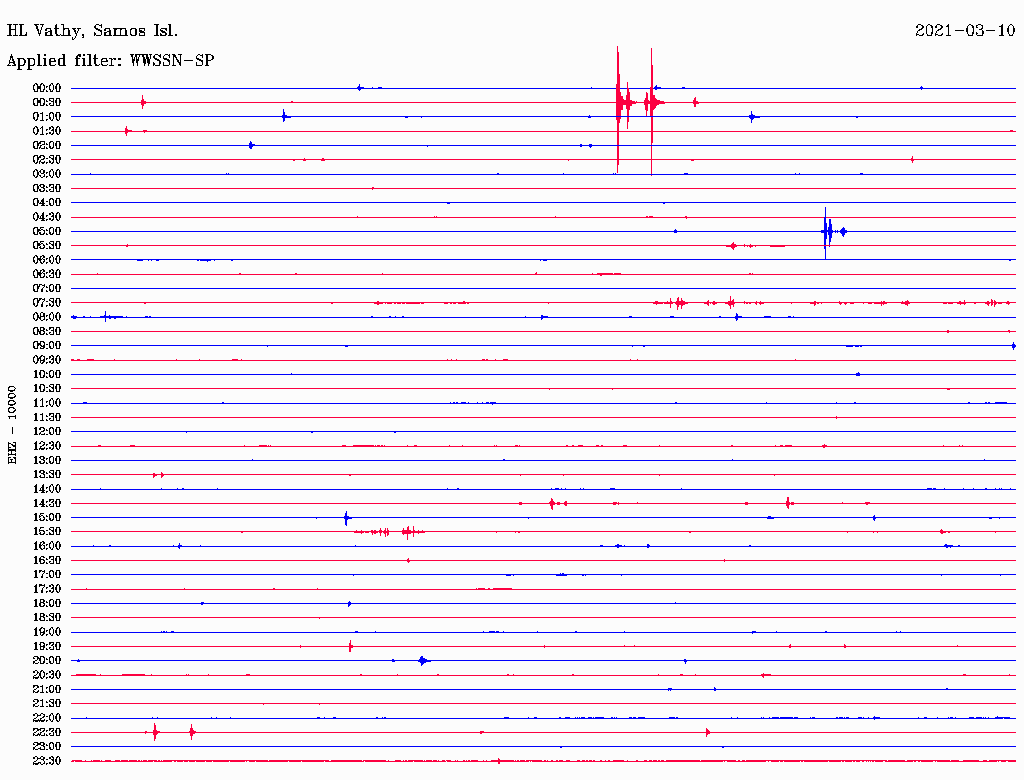This screenshot has height=780, width=1024.
Task: Select the 06:00 time label
Action: 47,260
